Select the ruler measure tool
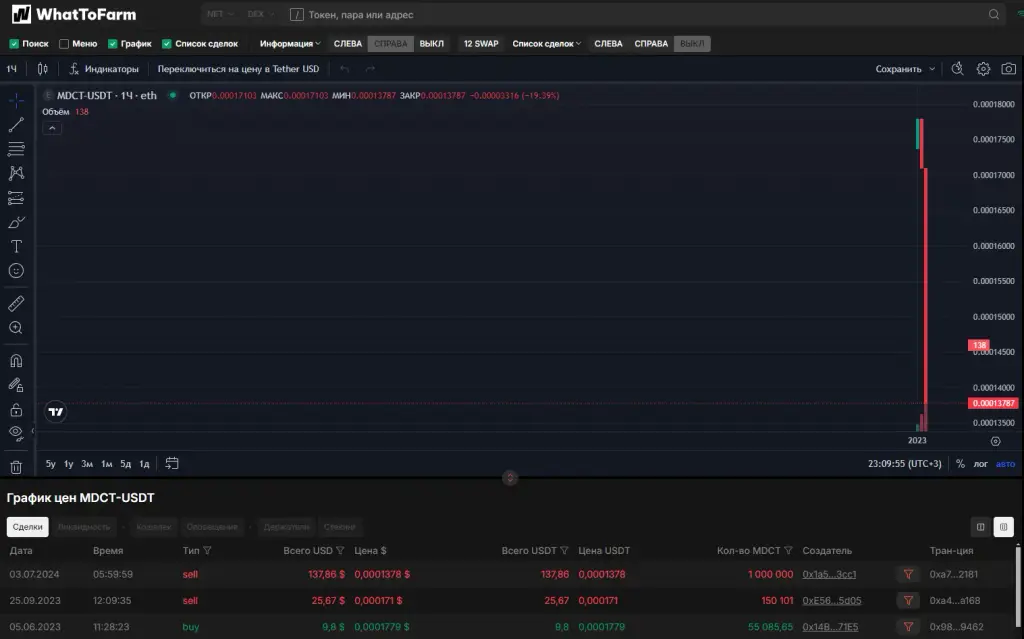 click(16, 303)
